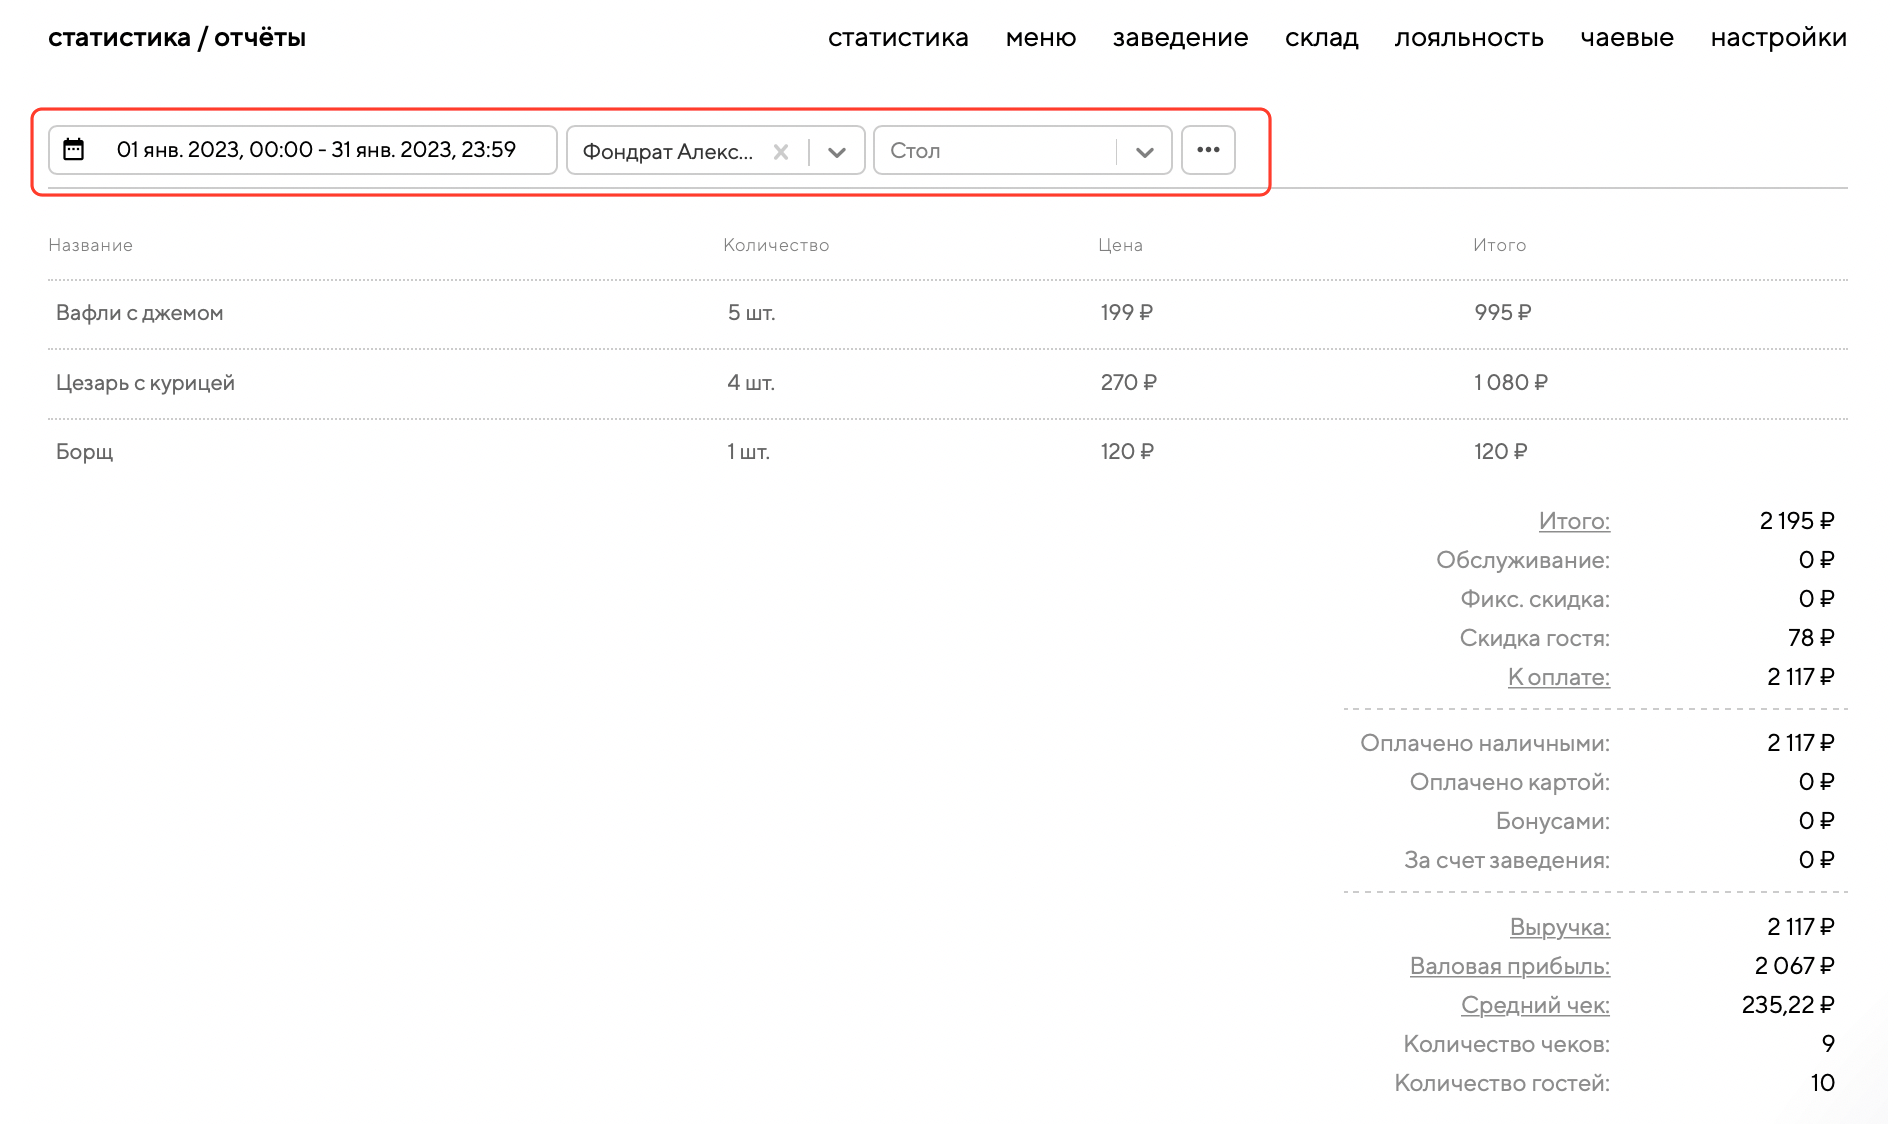1894x1124 pixels.
Task: Open the three-dots more options button
Action: (1208, 150)
